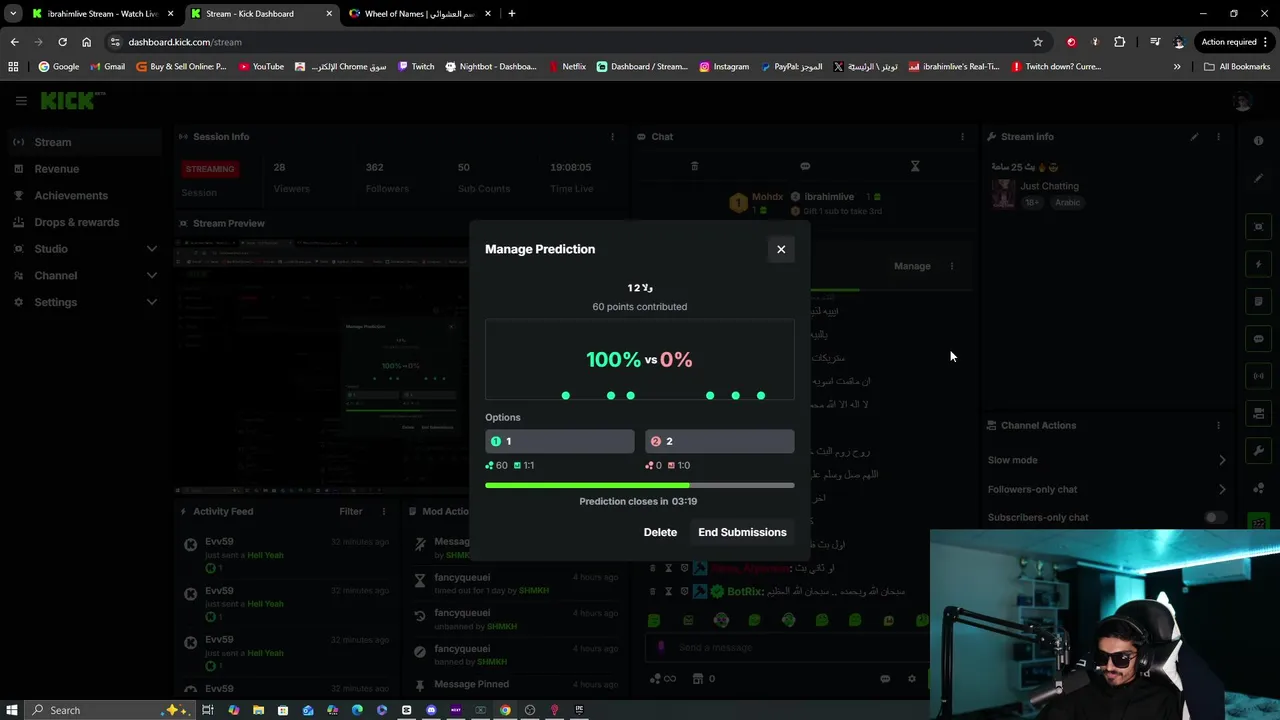Click the browser back button
This screenshot has height=720, width=1280.
tap(14, 42)
